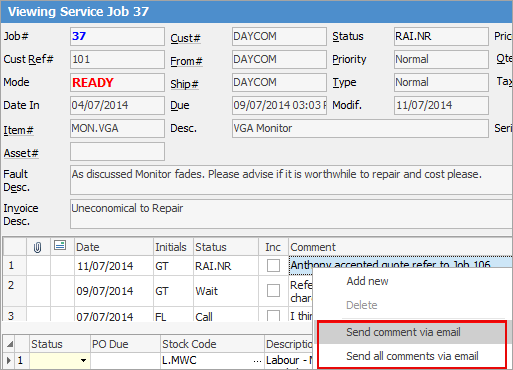Click the Item# field MON.VGA
The width and height of the screenshot is (513, 370).
click(117, 128)
